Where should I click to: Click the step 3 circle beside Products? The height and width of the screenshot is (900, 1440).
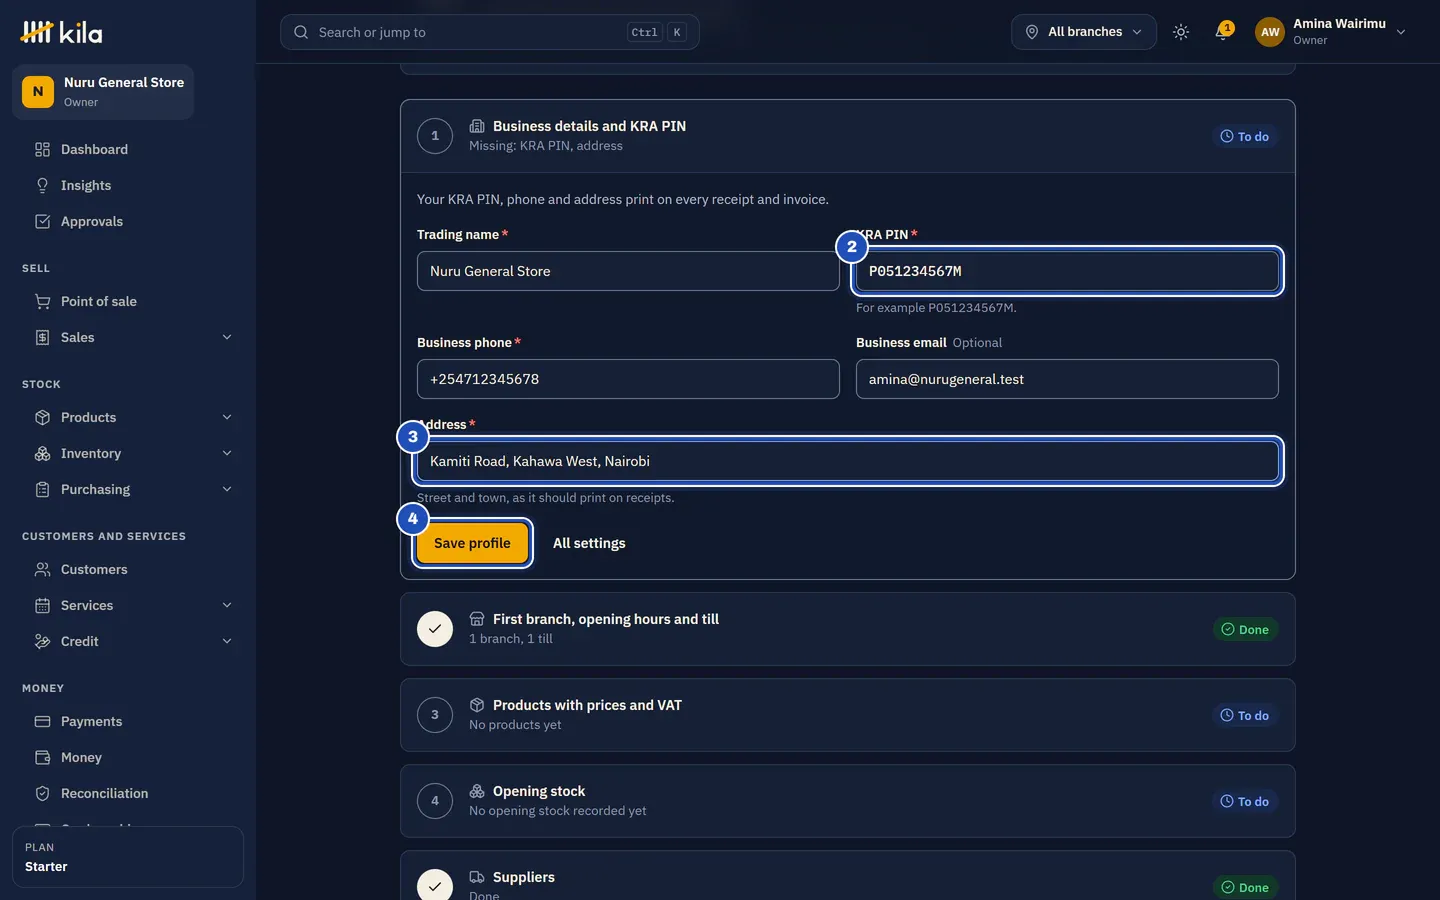(x=435, y=715)
